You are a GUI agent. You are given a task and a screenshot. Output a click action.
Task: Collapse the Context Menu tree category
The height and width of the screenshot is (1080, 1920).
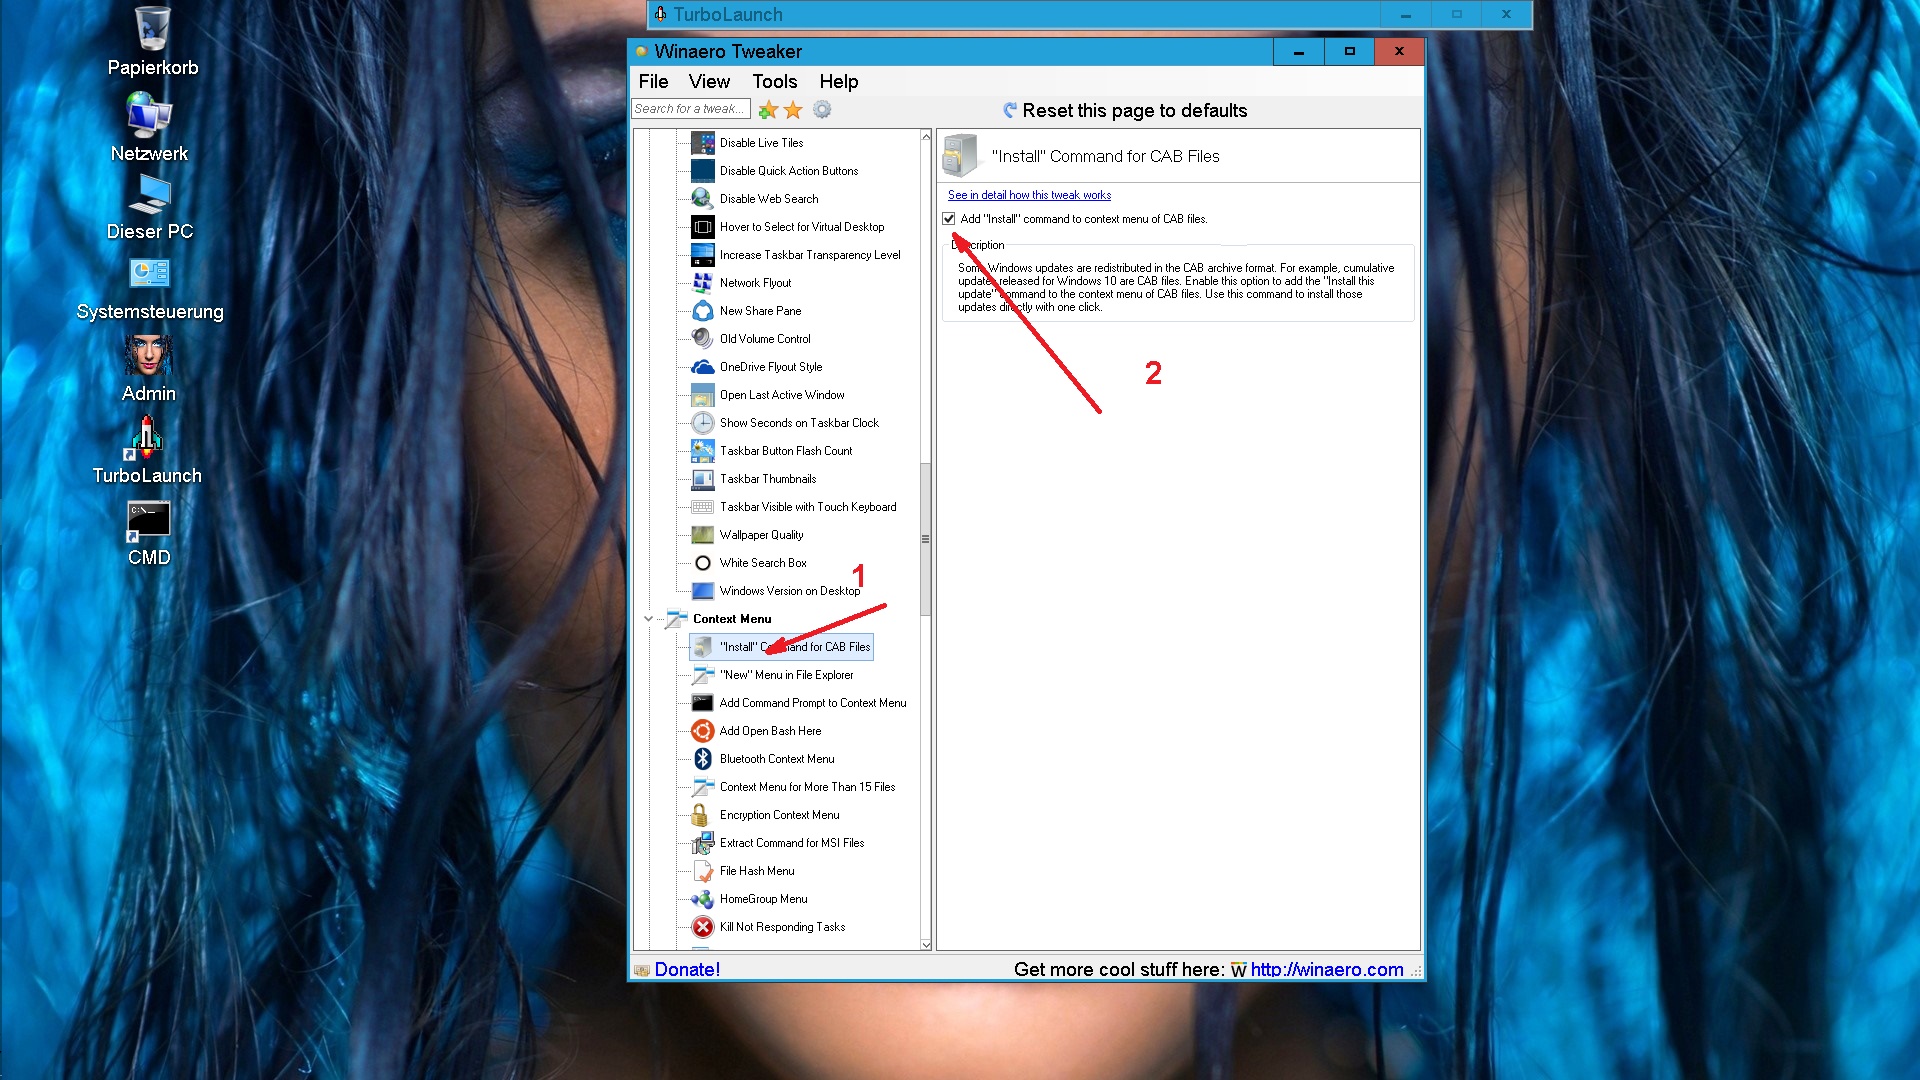point(648,619)
